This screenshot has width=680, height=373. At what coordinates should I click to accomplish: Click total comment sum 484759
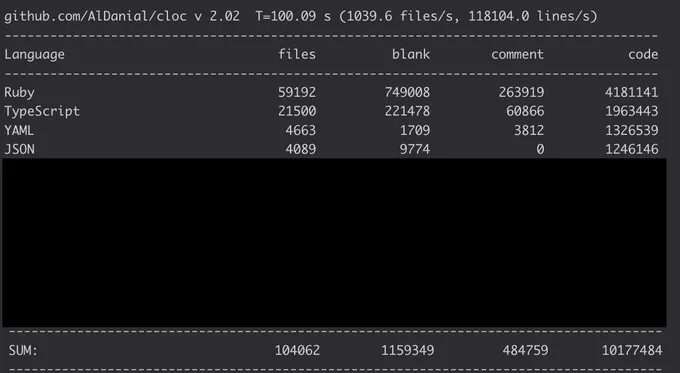(525, 350)
